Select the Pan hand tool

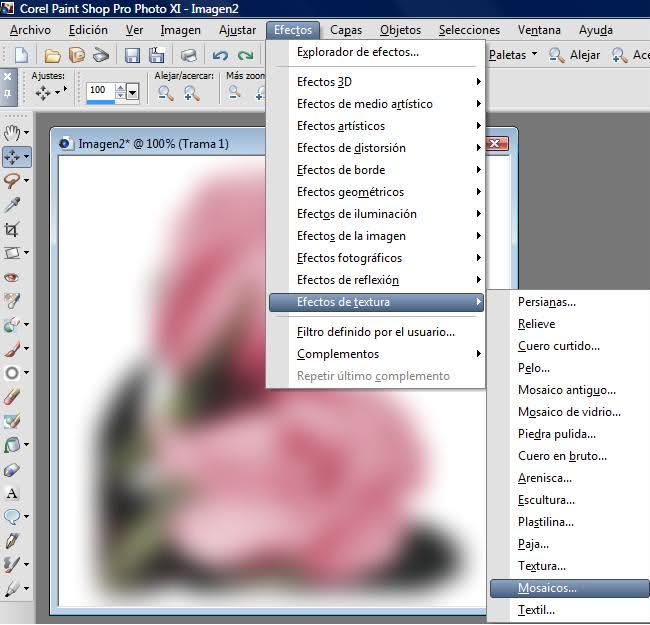[x=12, y=133]
